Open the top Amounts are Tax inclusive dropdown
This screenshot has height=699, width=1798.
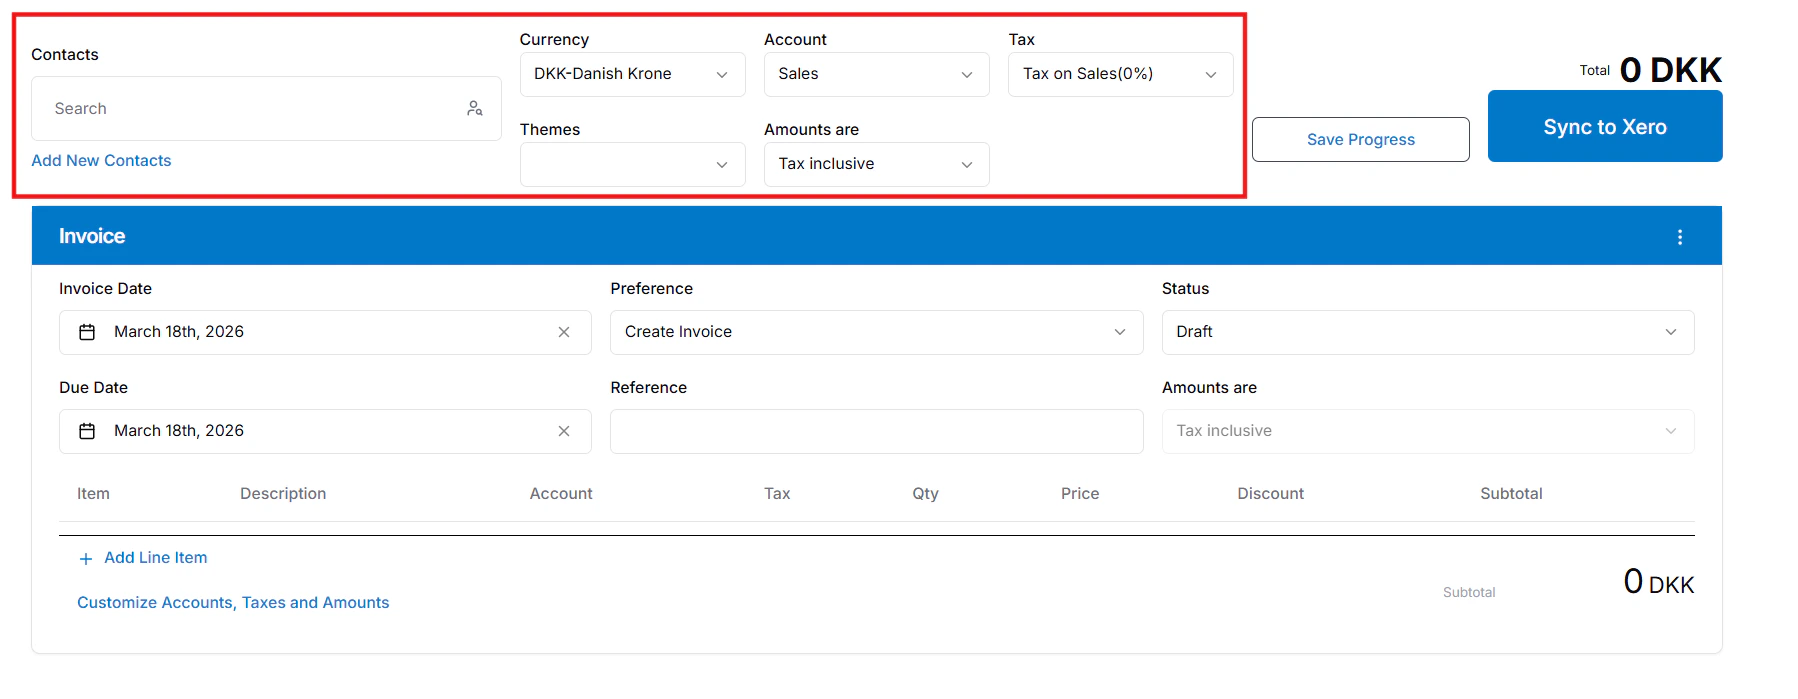876,164
